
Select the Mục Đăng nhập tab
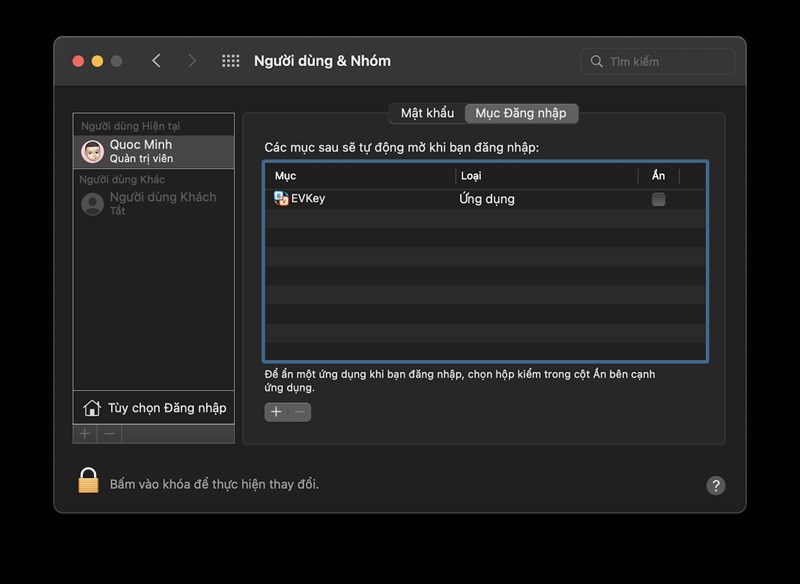[x=521, y=113]
